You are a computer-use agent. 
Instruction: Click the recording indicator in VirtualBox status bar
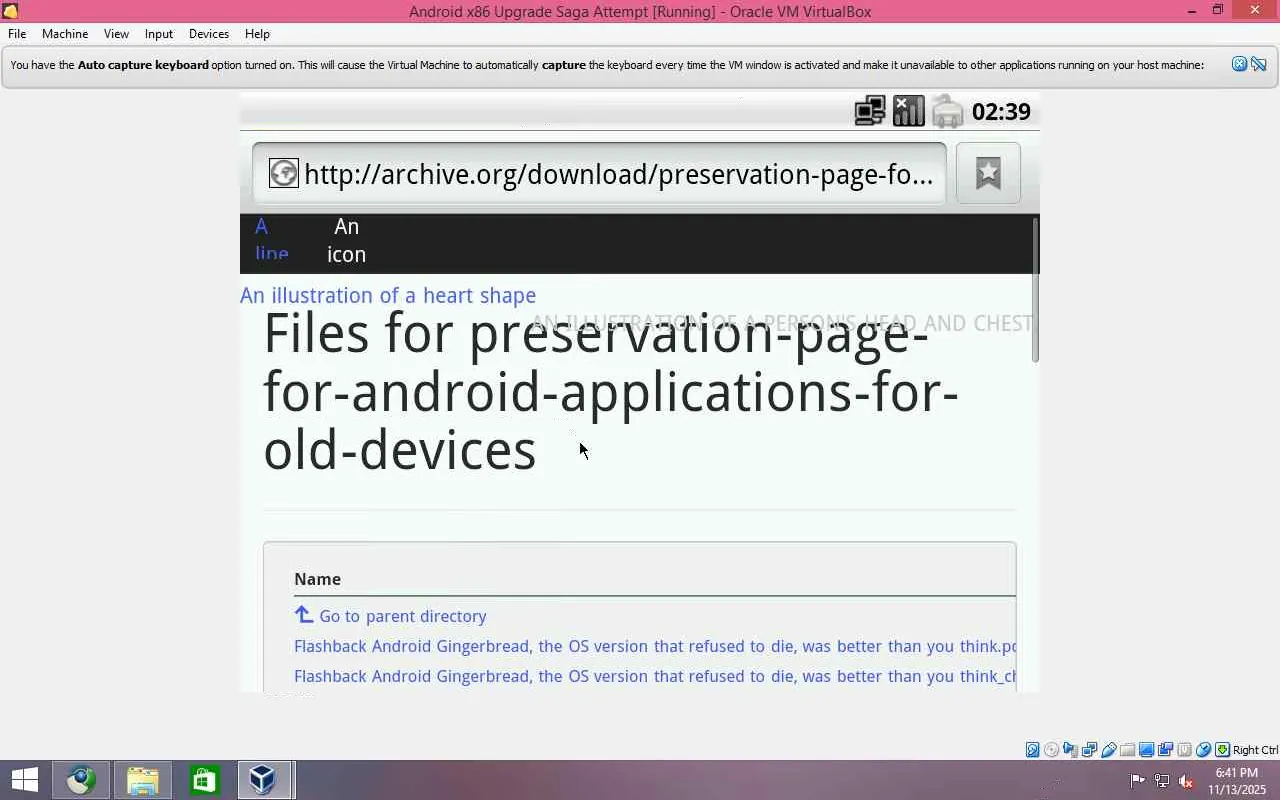point(1166,750)
